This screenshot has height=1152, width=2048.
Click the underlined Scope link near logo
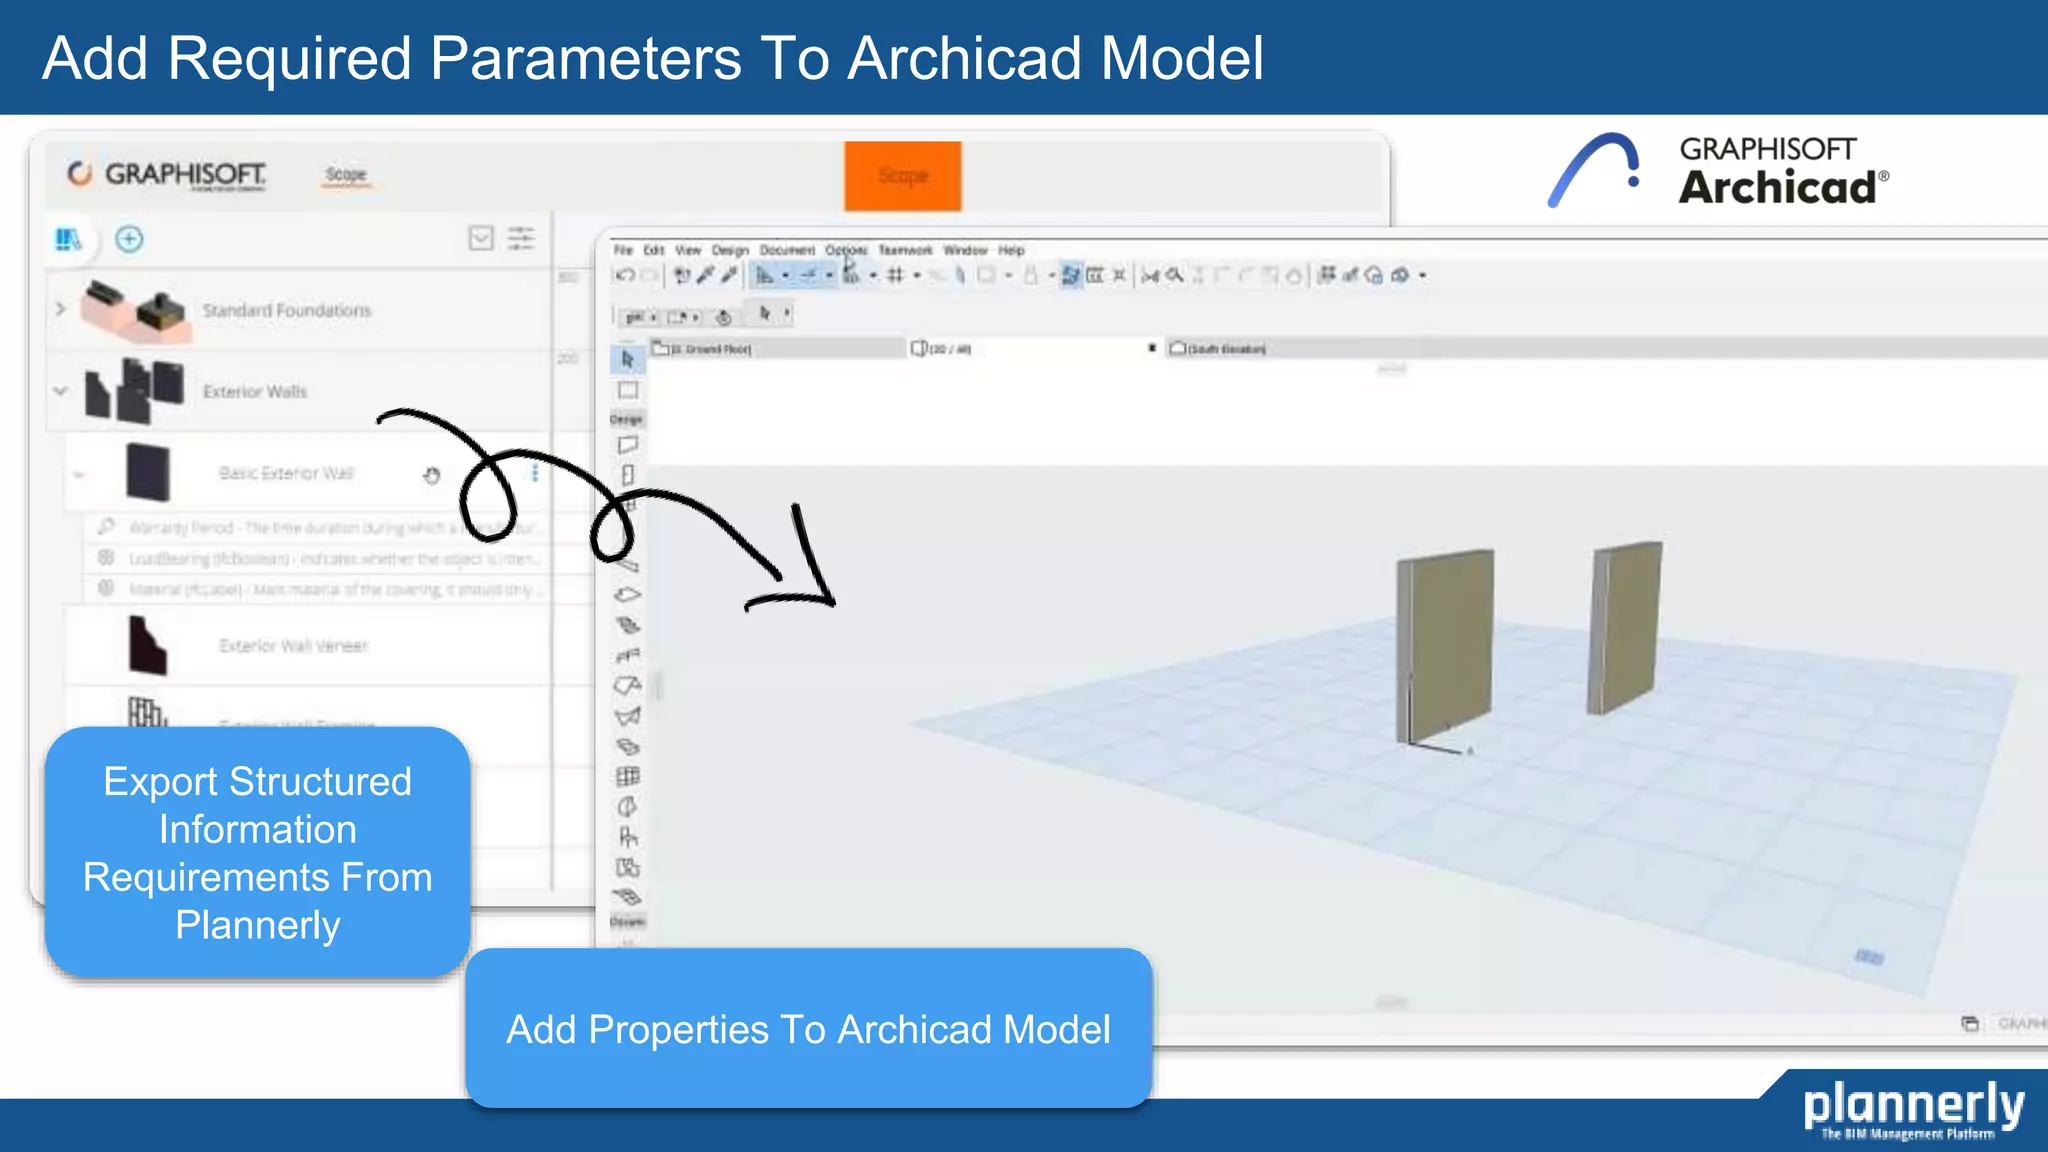[346, 174]
